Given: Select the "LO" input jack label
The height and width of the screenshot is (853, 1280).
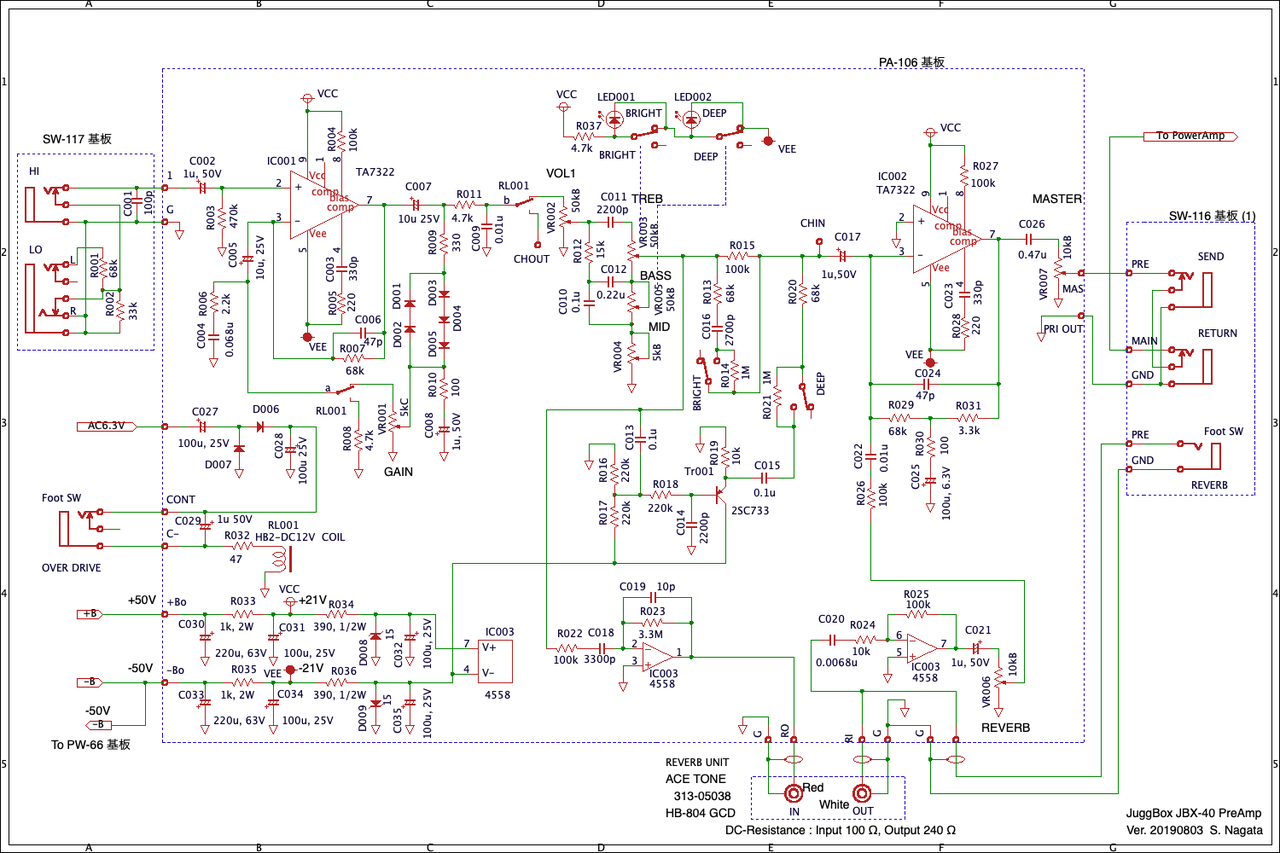Looking at the screenshot, I should click(35, 249).
